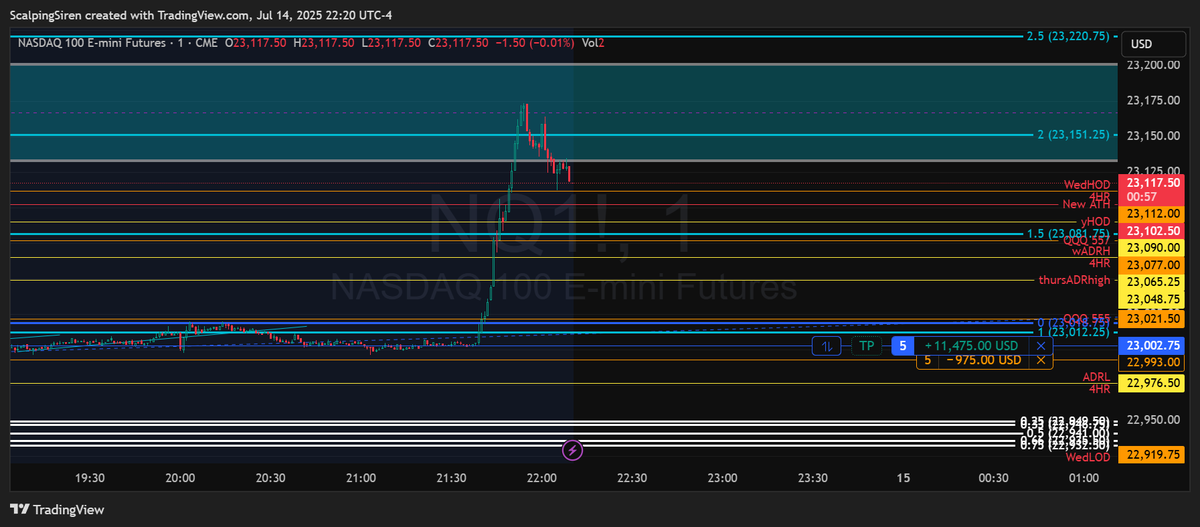Click the open price value in the legend
1200x527 pixels.
click(x=260, y=43)
